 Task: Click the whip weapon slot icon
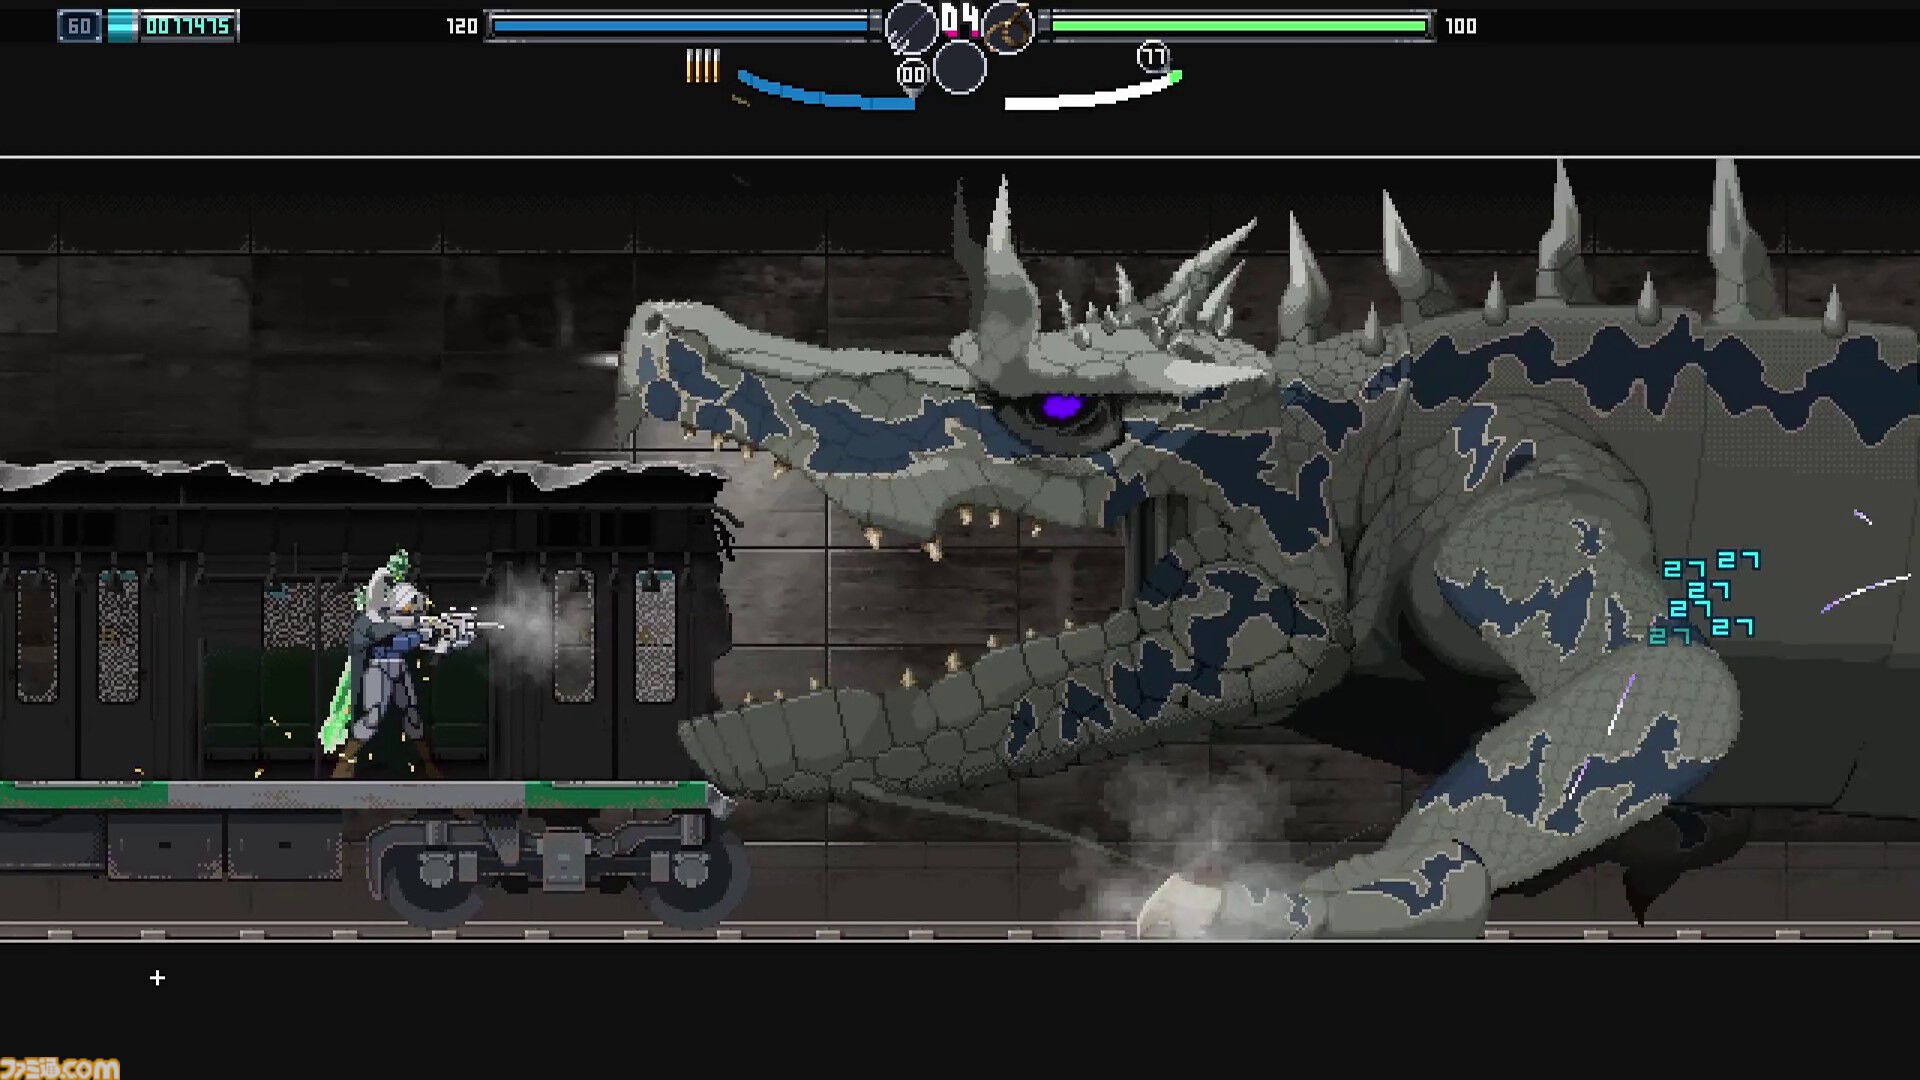coord(1008,27)
